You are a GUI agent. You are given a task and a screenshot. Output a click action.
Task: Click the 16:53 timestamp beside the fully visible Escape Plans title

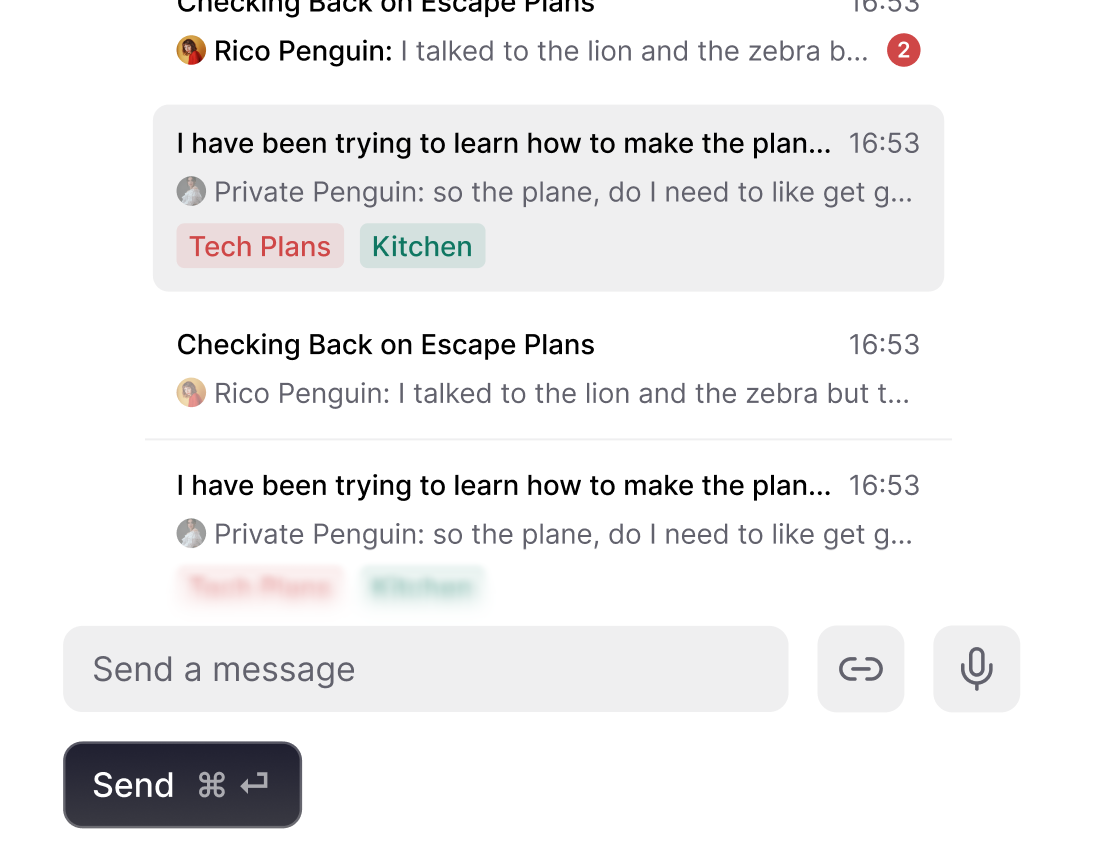(884, 345)
